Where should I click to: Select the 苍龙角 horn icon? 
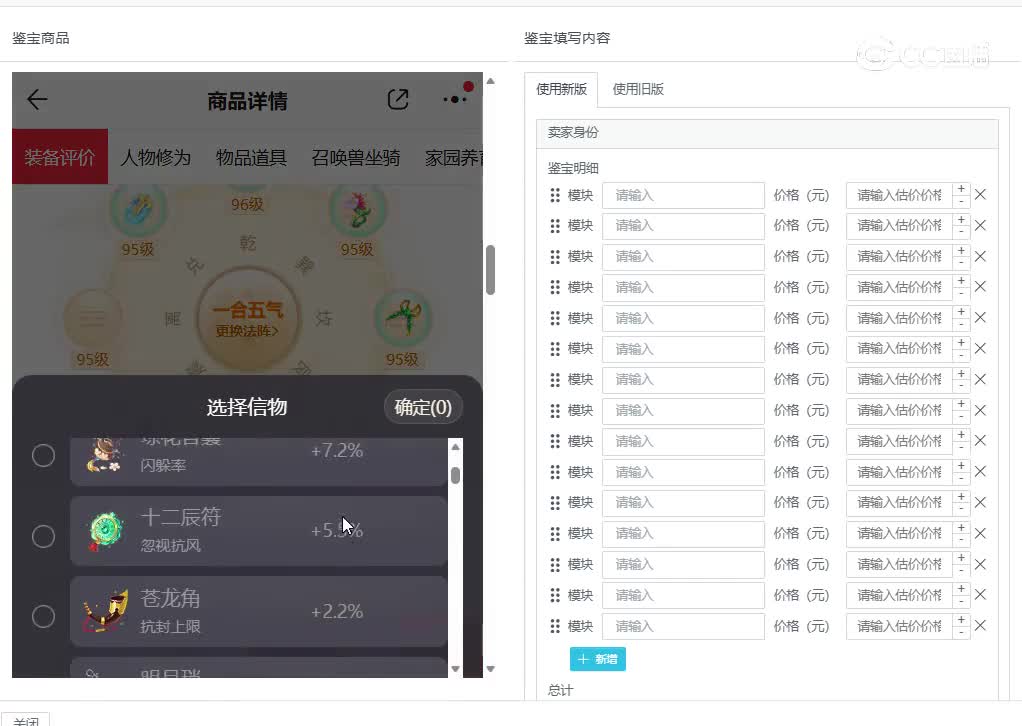point(106,611)
